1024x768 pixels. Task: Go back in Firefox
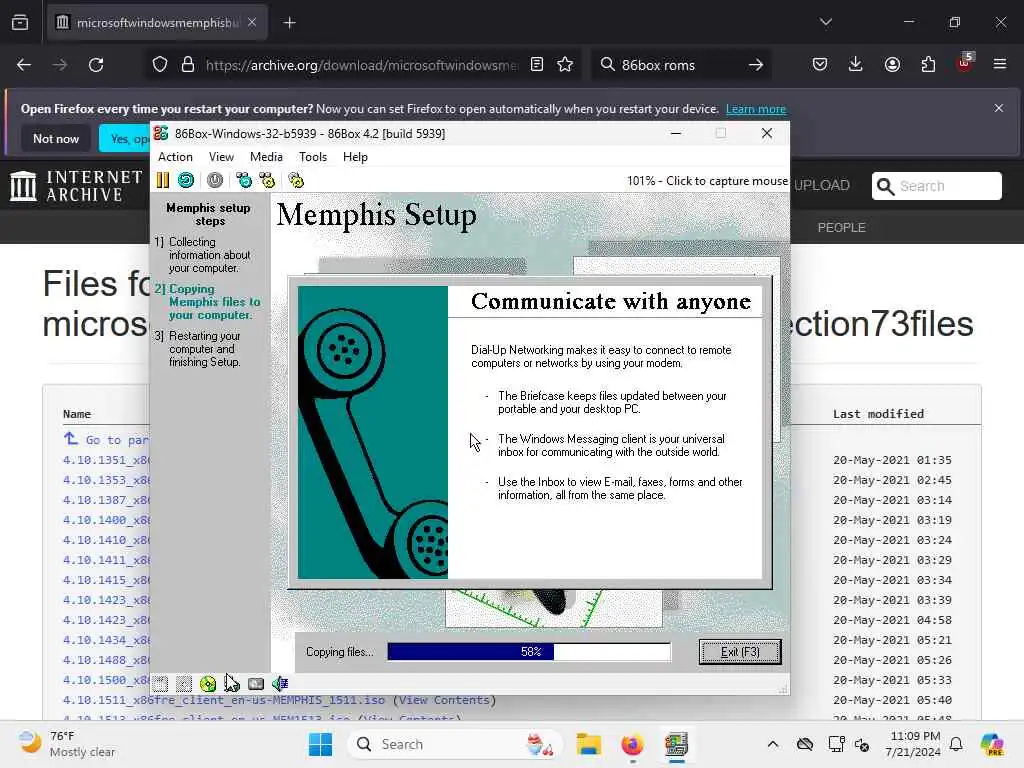point(24,65)
